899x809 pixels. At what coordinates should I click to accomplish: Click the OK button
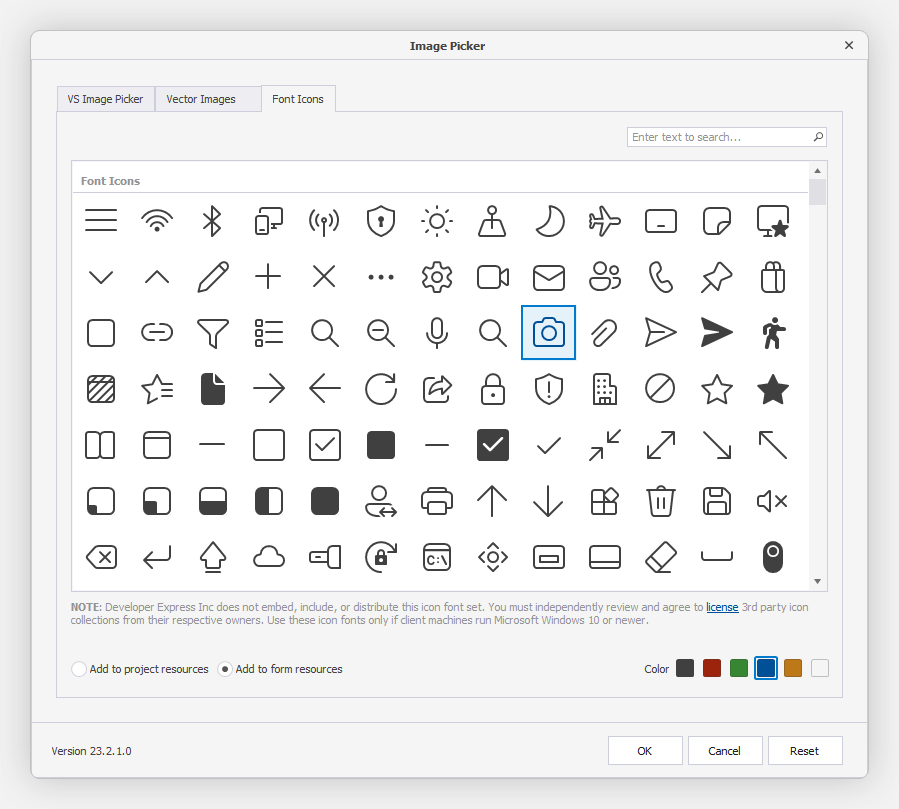click(x=645, y=750)
